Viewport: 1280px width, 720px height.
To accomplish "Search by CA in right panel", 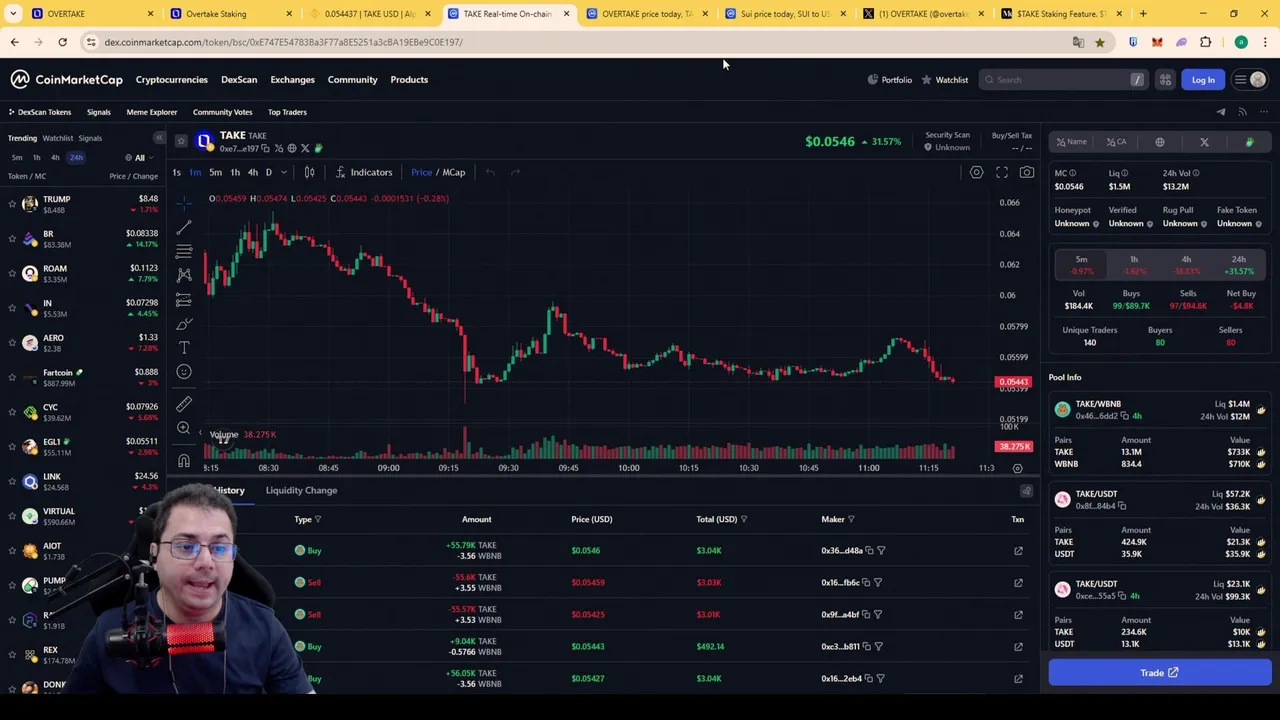I will (1116, 142).
